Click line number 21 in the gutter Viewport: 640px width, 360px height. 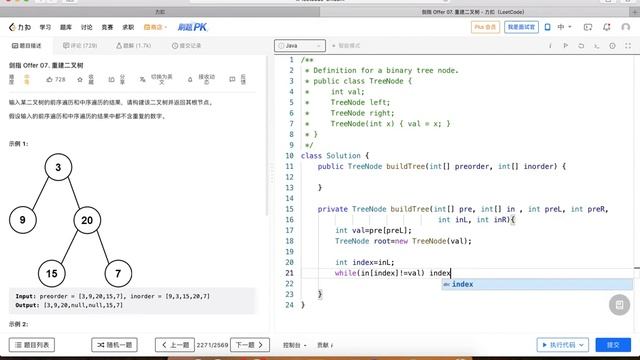(289, 273)
